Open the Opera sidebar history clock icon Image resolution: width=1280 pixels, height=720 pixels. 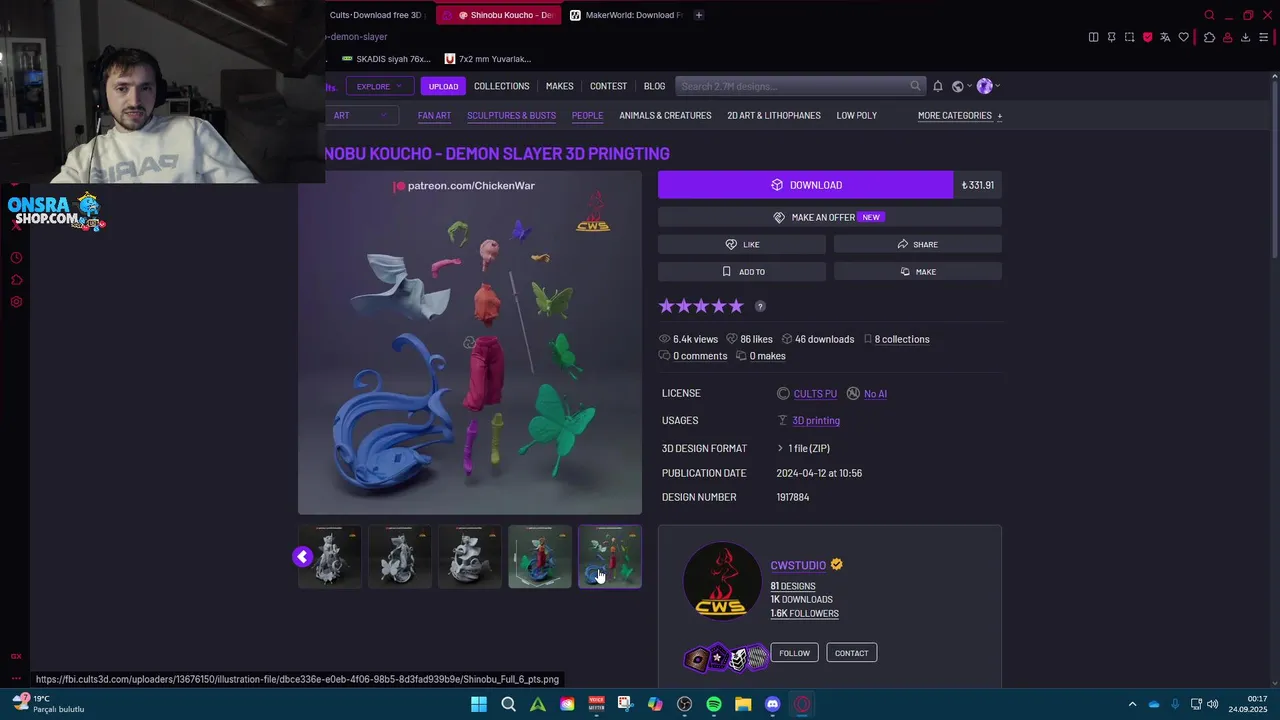pyautogui.click(x=16, y=258)
